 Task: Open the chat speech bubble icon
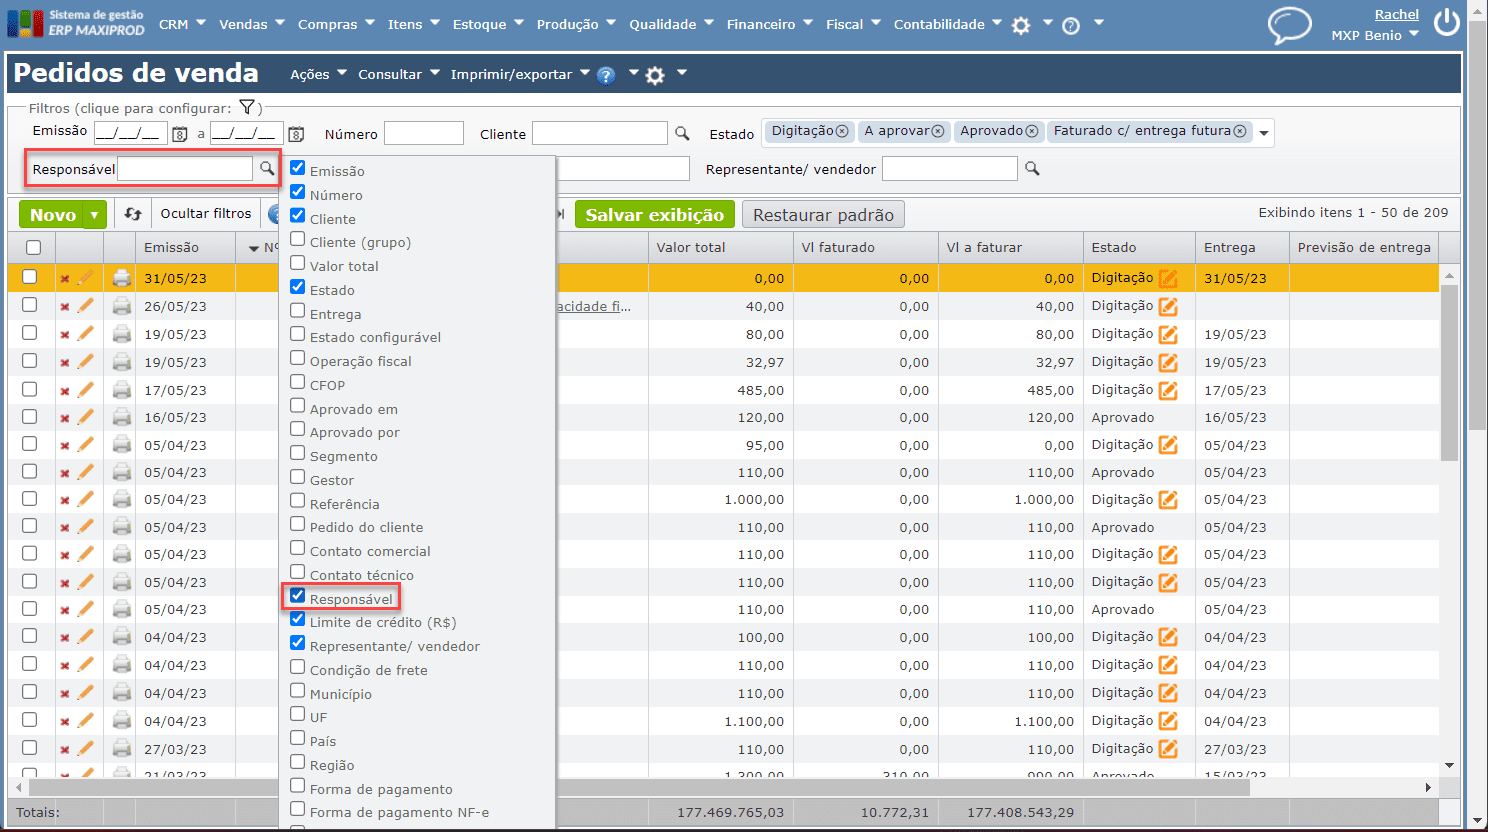pyautogui.click(x=1289, y=25)
